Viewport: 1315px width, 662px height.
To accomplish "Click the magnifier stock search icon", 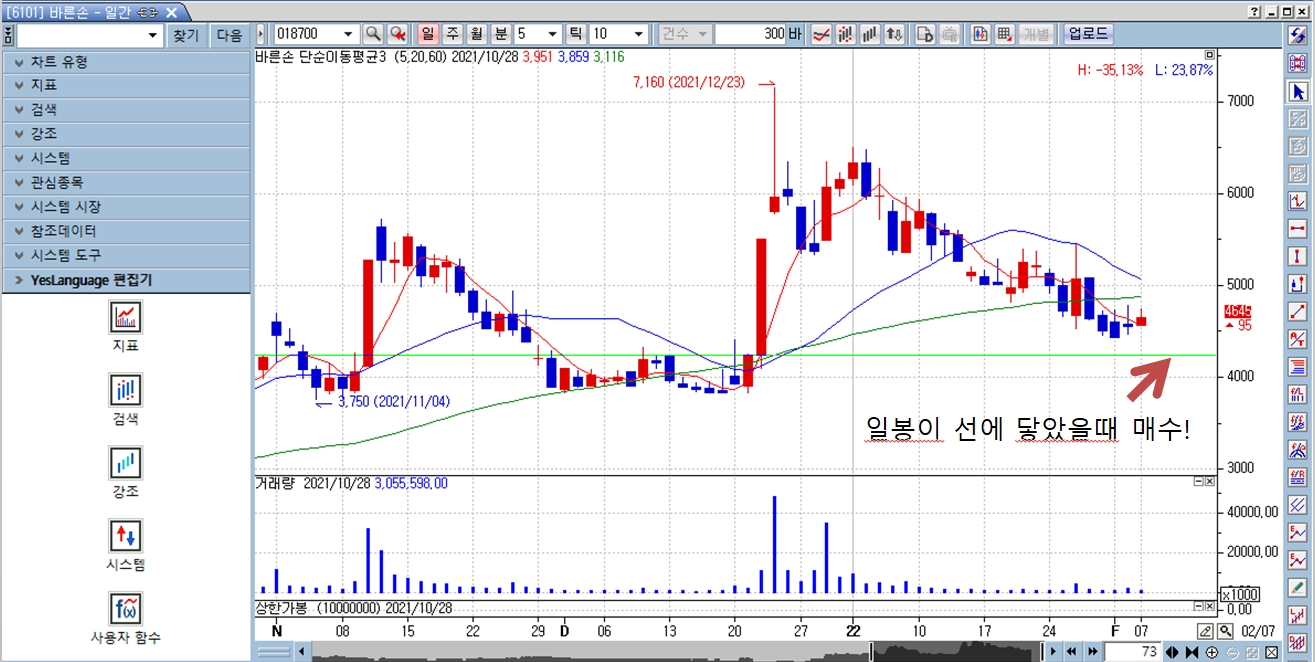I will click(x=372, y=34).
